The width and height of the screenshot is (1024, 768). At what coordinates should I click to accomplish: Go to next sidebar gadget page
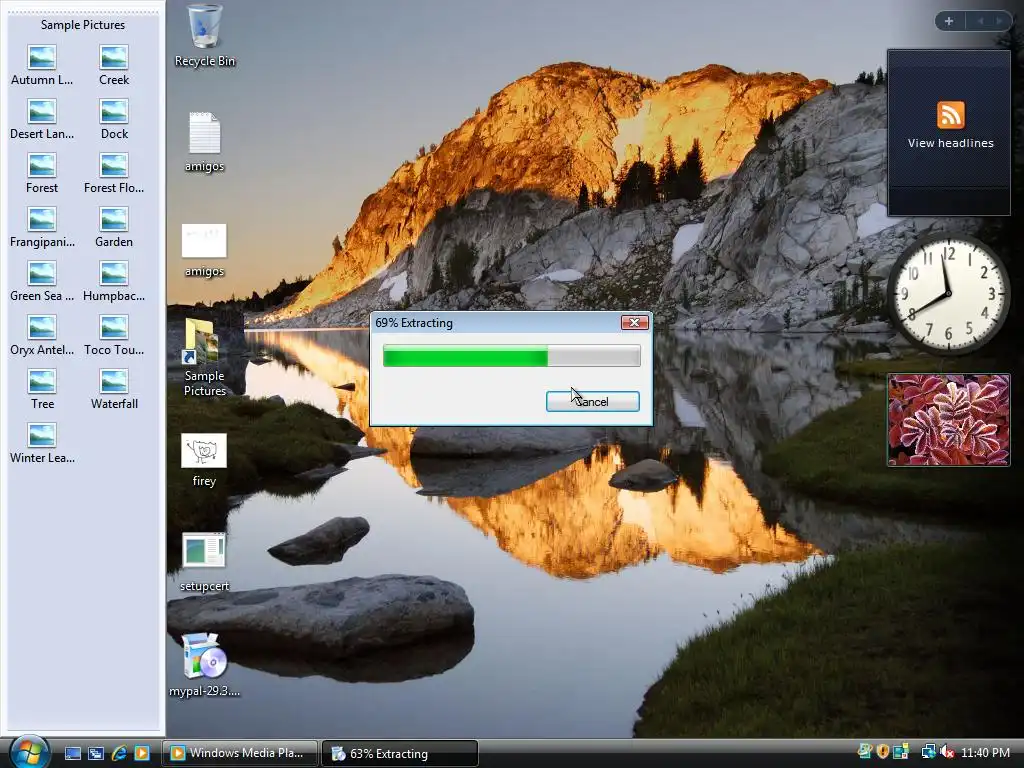(x=999, y=21)
